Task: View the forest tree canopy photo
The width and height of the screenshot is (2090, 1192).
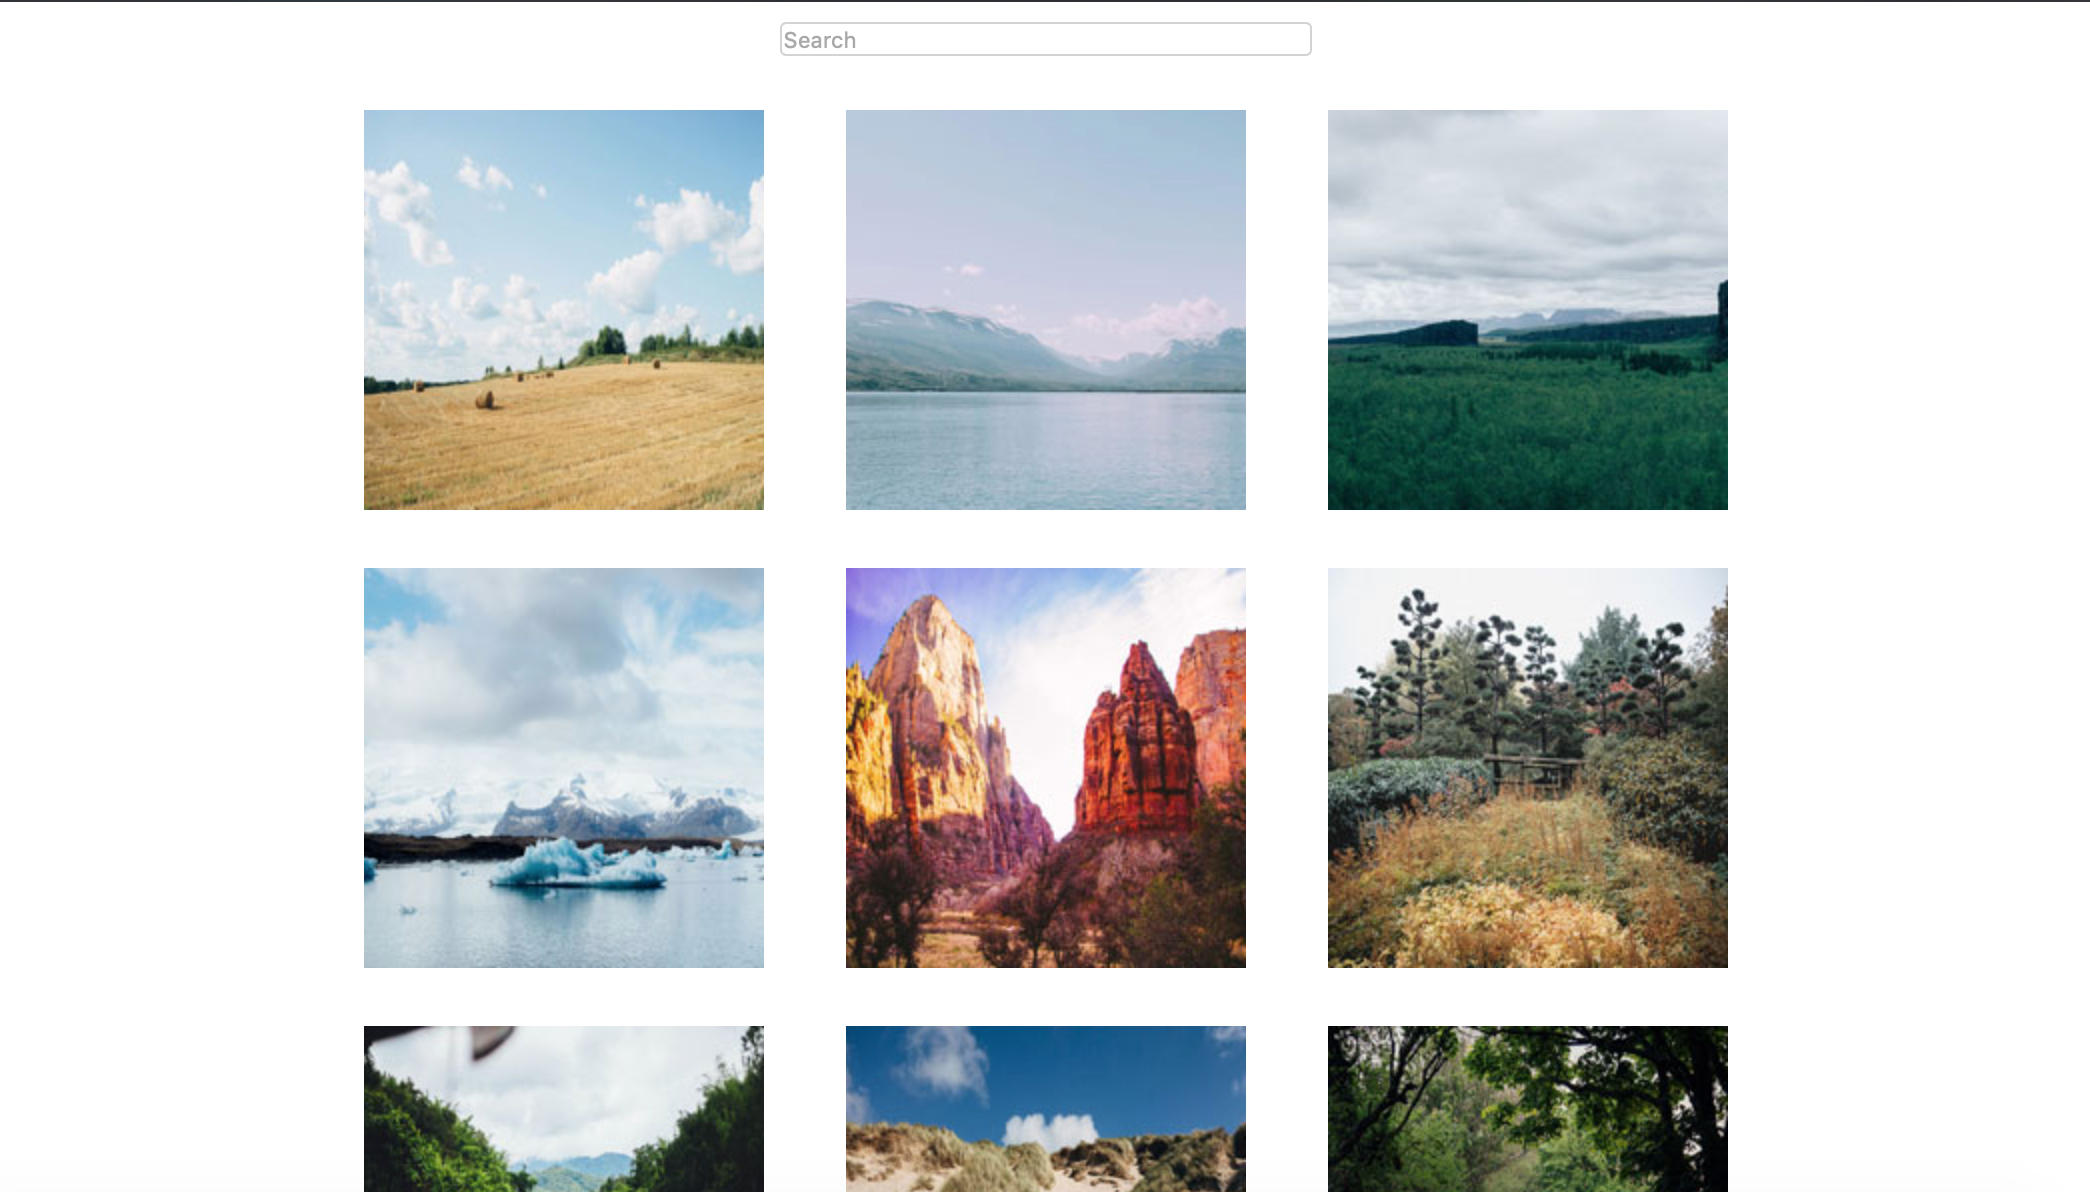Action: [1527, 1108]
